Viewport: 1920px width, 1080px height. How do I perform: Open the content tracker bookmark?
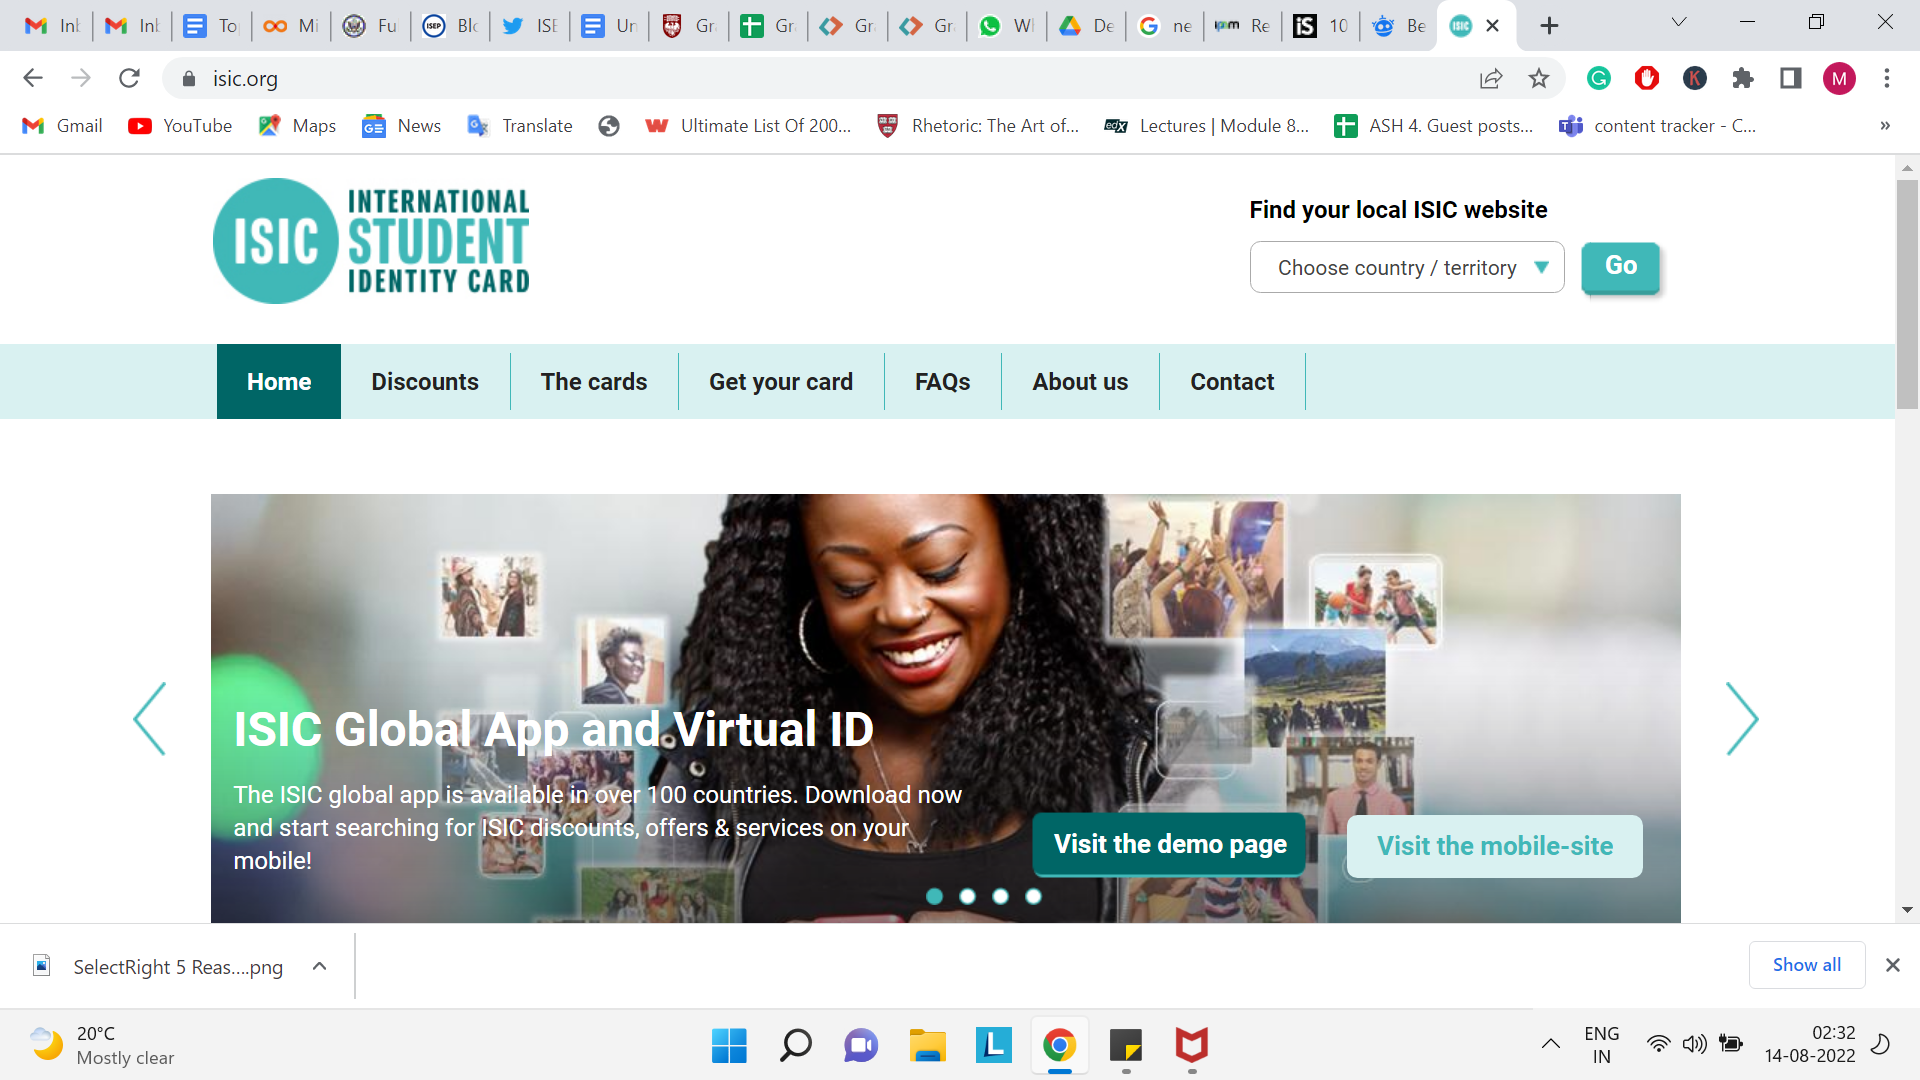click(1658, 126)
